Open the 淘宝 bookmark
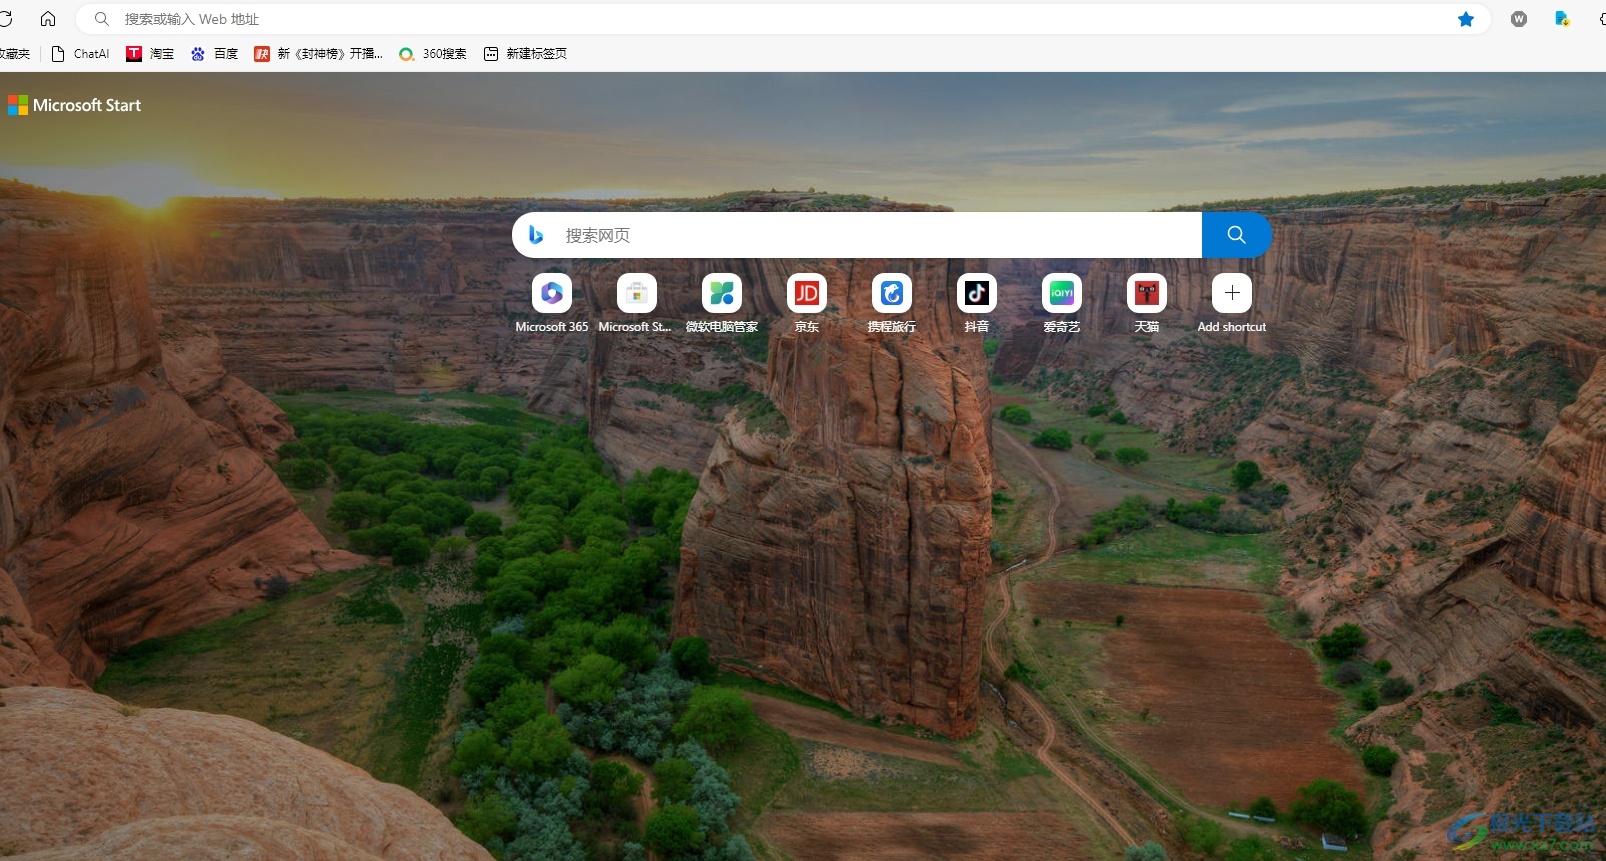This screenshot has width=1606, height=861. 150,54
